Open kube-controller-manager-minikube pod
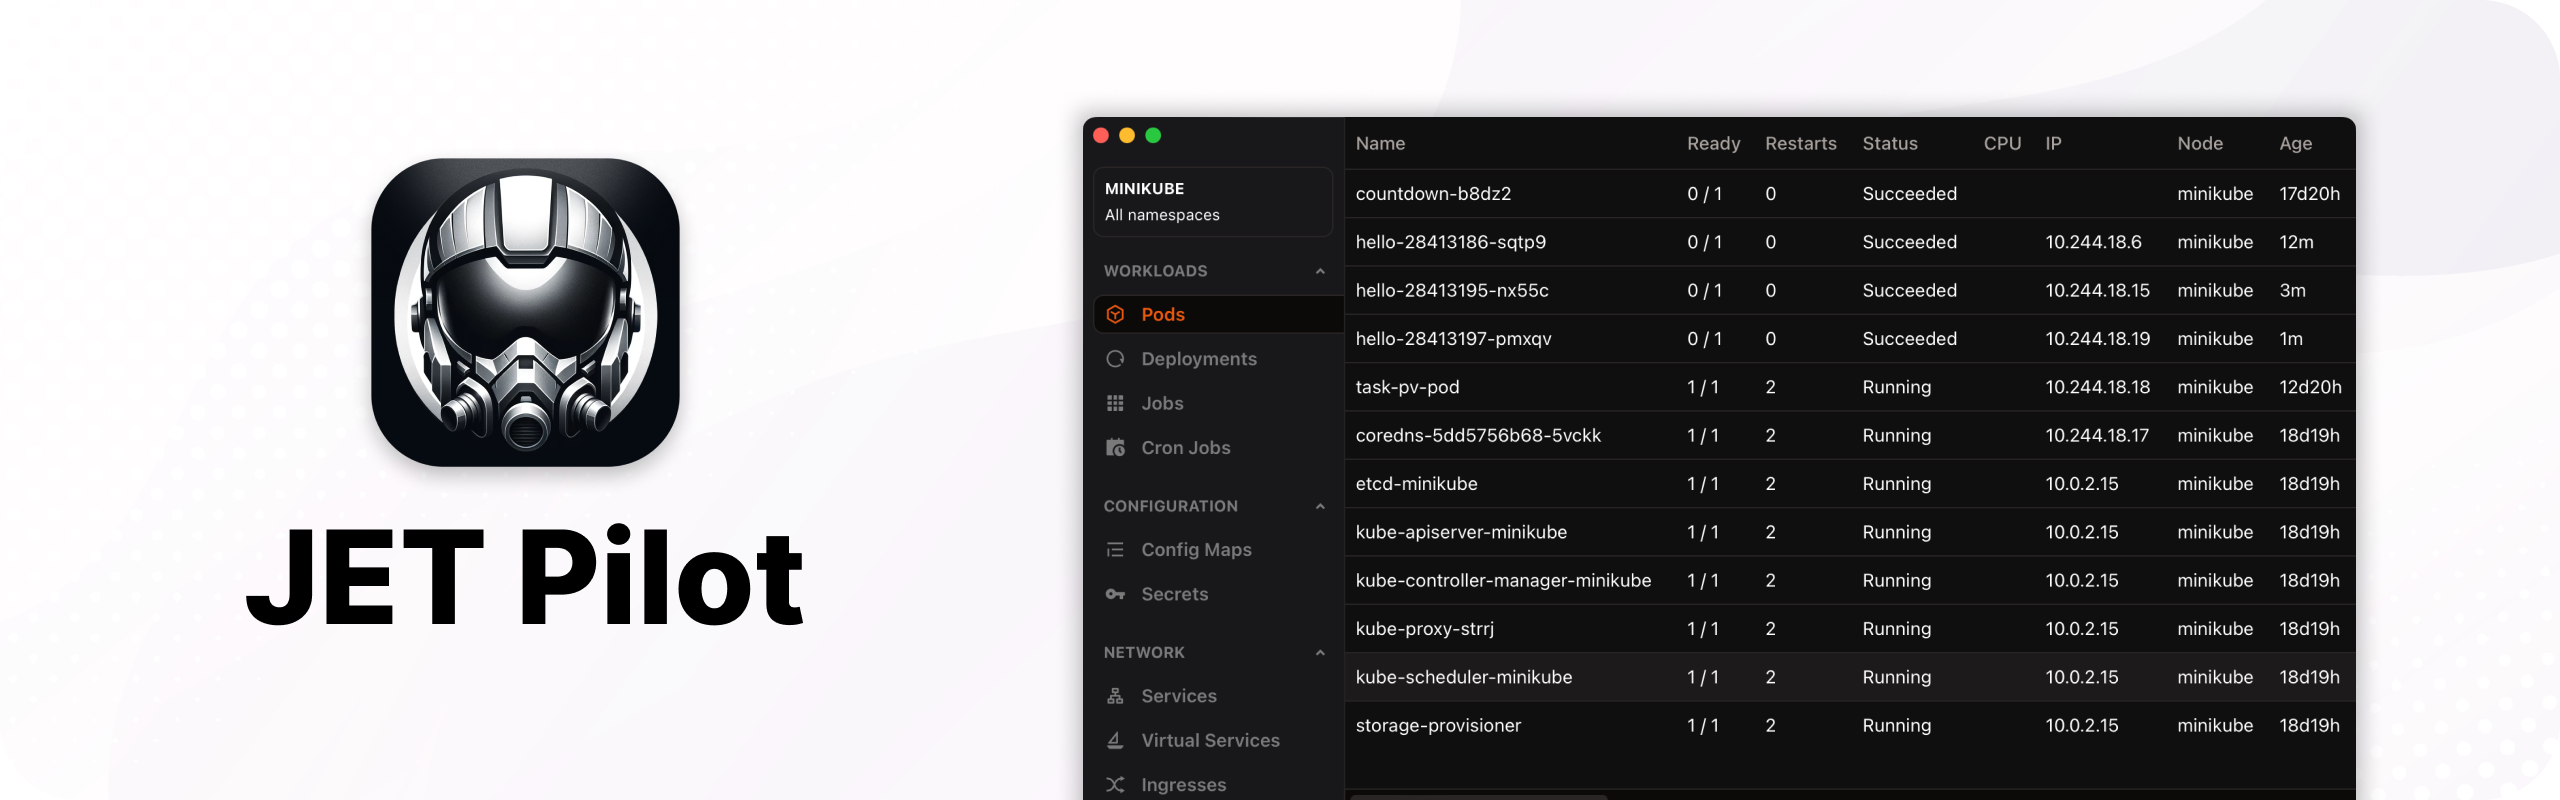2560x800 pixels. (1850, 580)
